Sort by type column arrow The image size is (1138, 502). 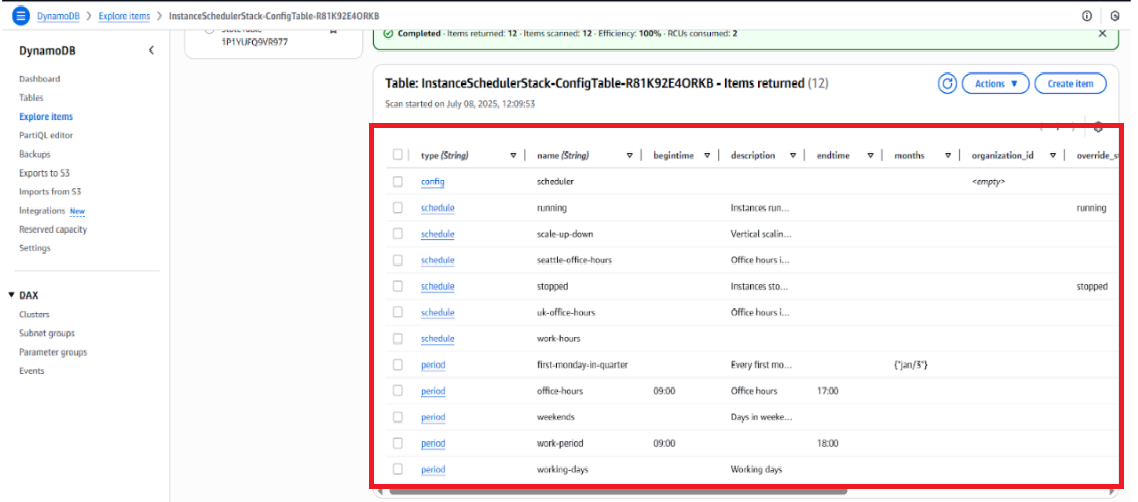pos(513,155)
